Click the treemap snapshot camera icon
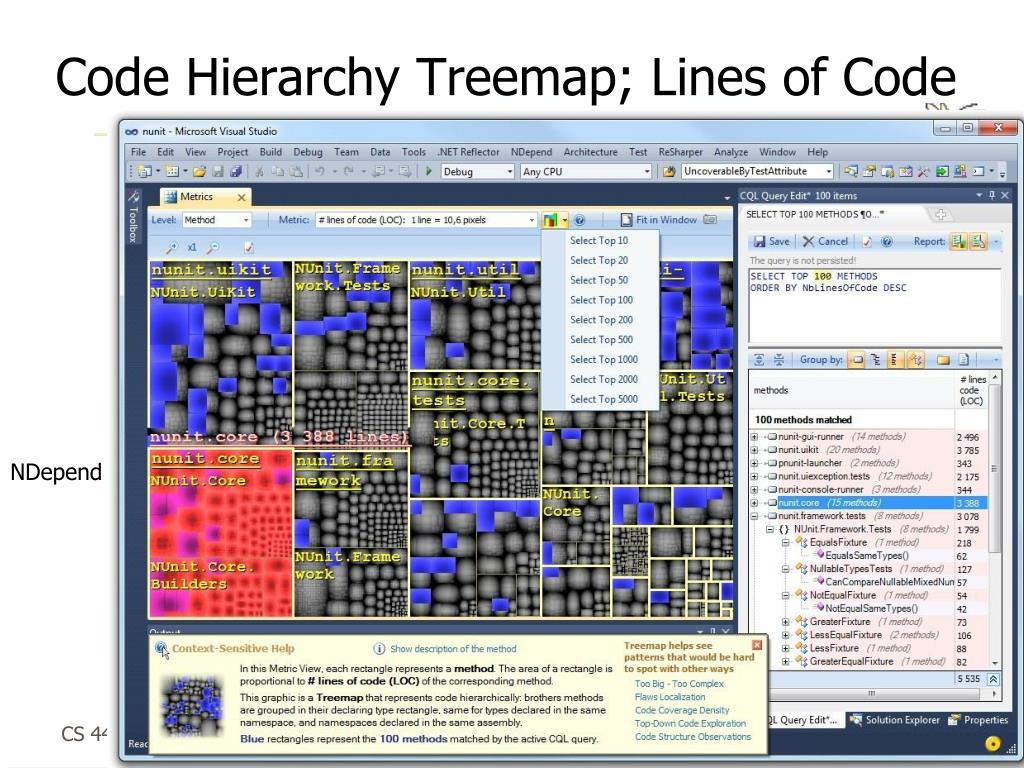Image resolution: width=1024 pixels, height=768 pixels. (x=710, y=220)
